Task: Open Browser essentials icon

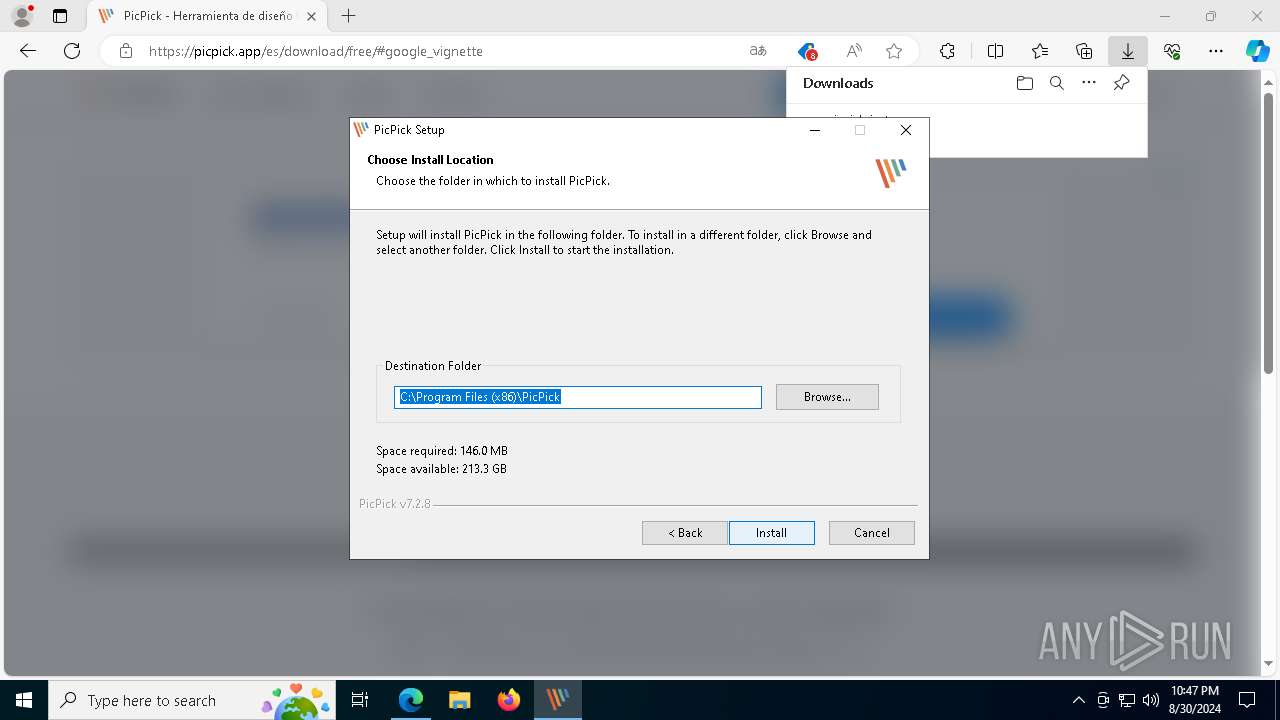Action: click(x=1172, y=51)
